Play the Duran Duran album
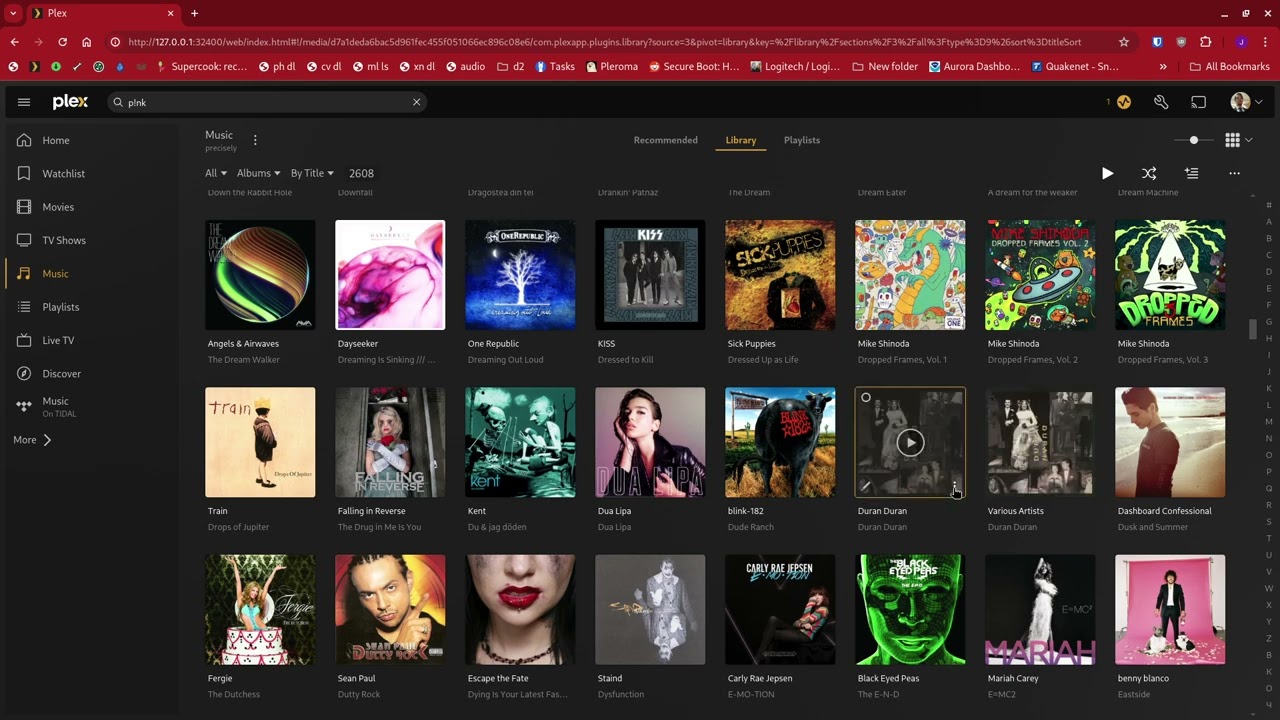This screenshot has width=1280, height=720. (910, 442)
